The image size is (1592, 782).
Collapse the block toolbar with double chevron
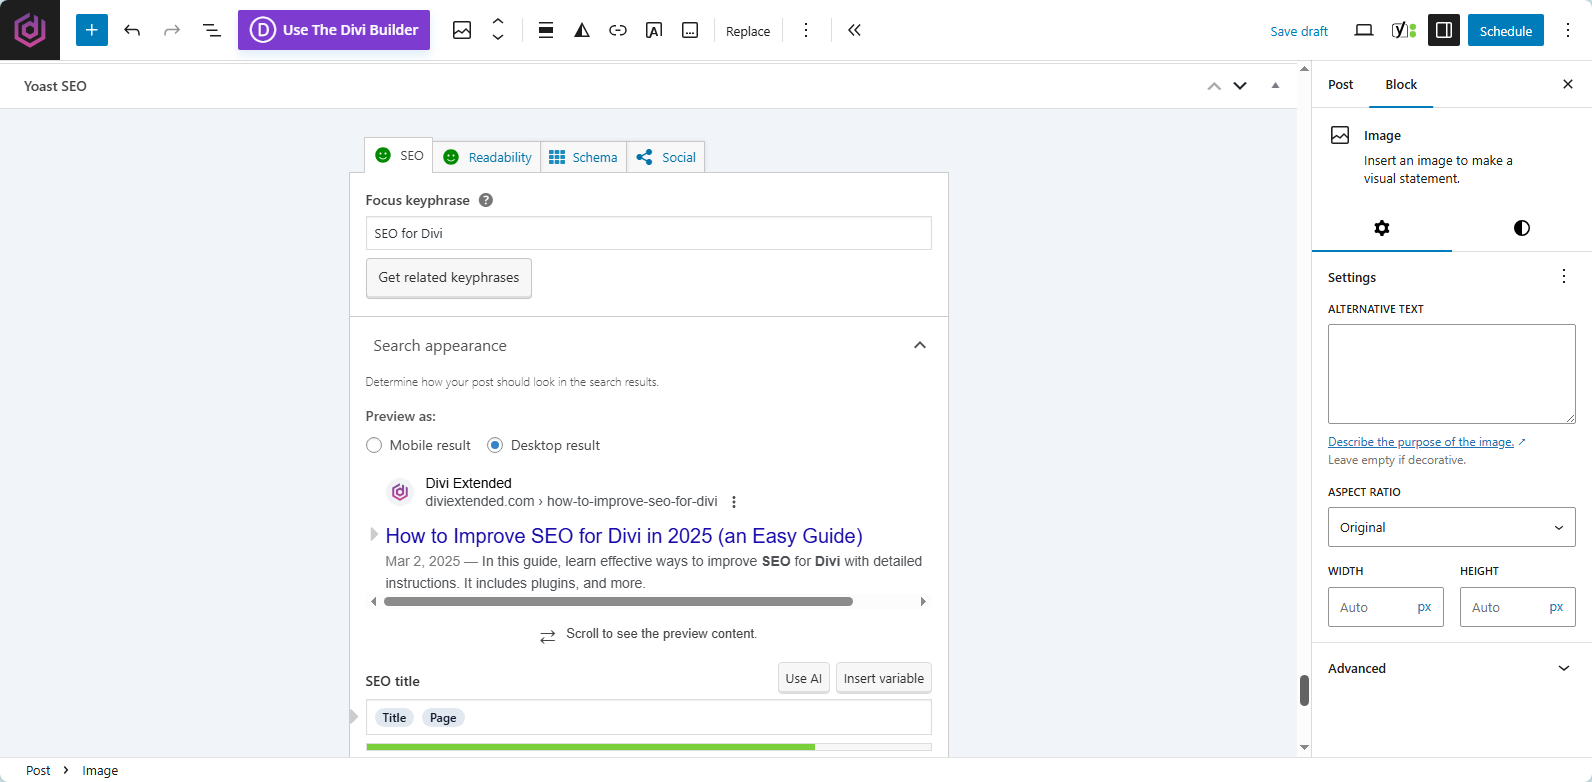pos(854,30)
